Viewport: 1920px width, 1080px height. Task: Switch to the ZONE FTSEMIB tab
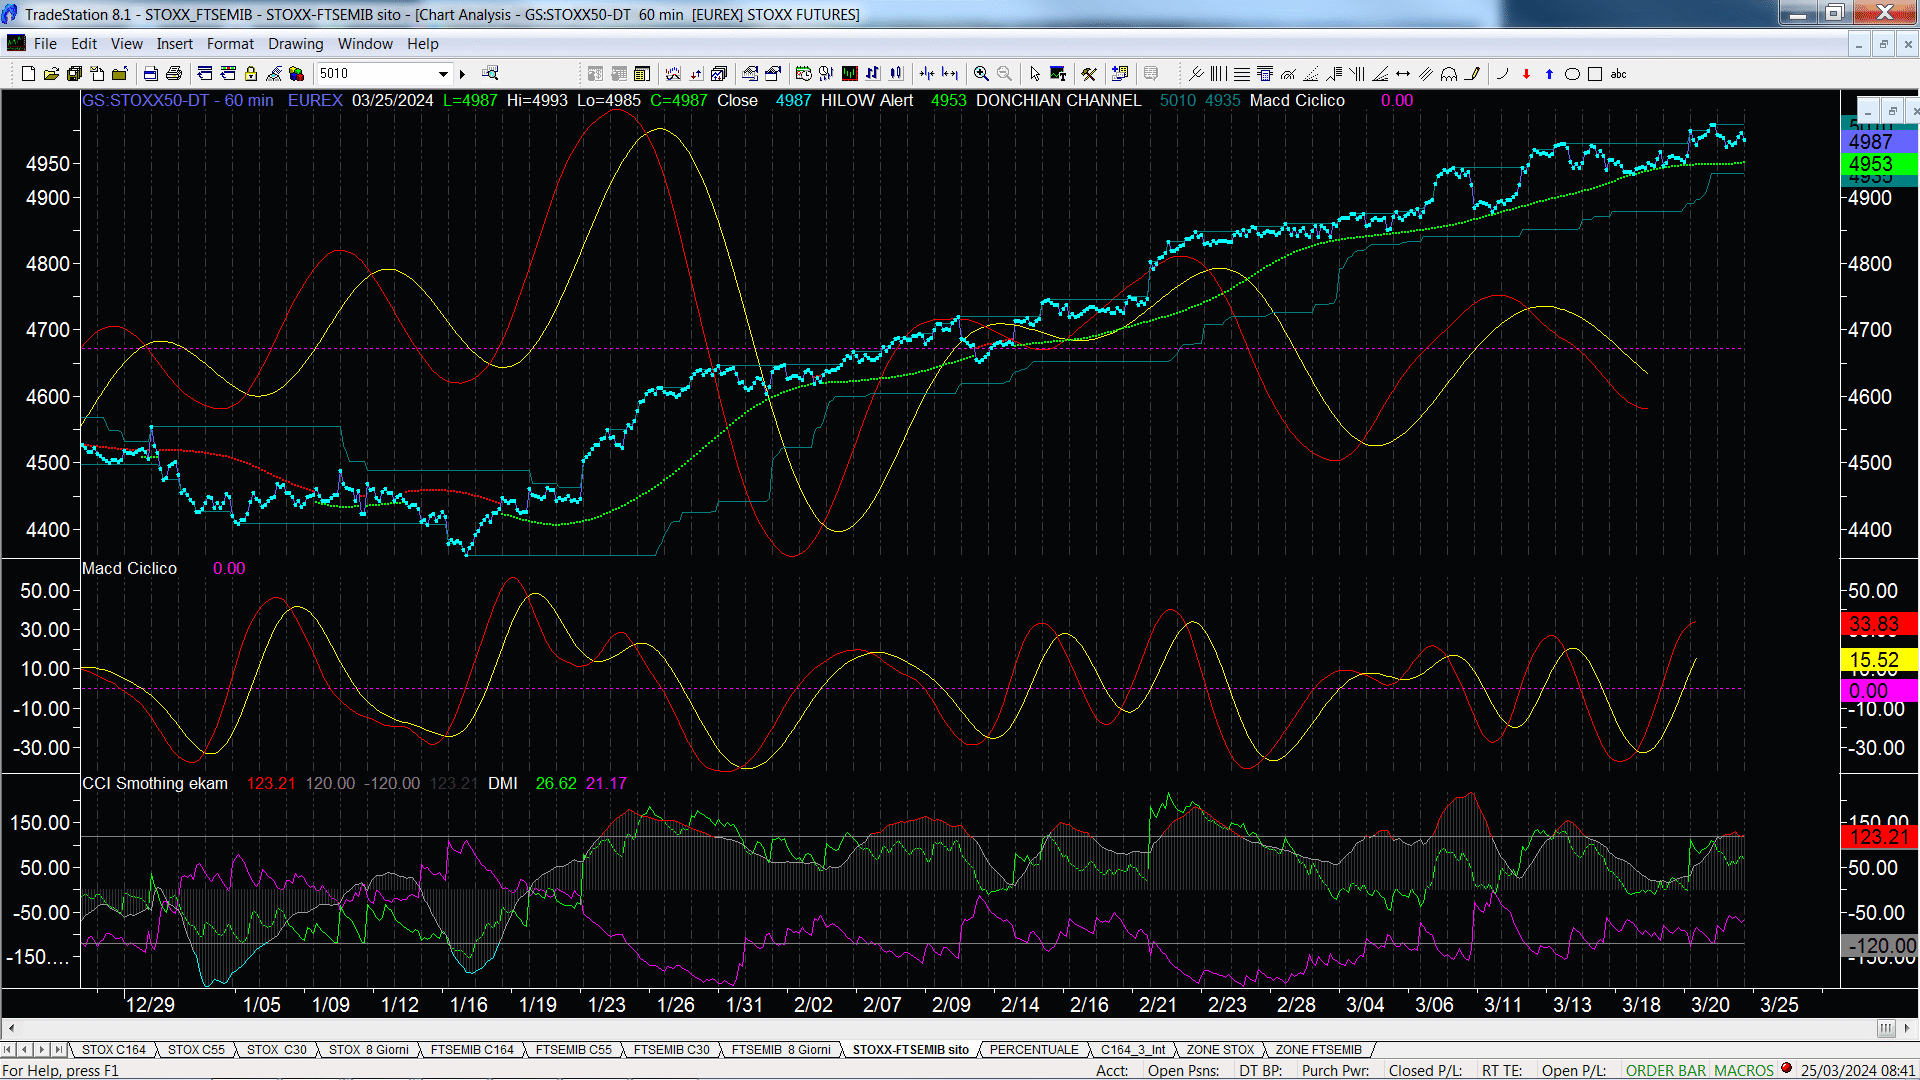coord(1318,1050)
